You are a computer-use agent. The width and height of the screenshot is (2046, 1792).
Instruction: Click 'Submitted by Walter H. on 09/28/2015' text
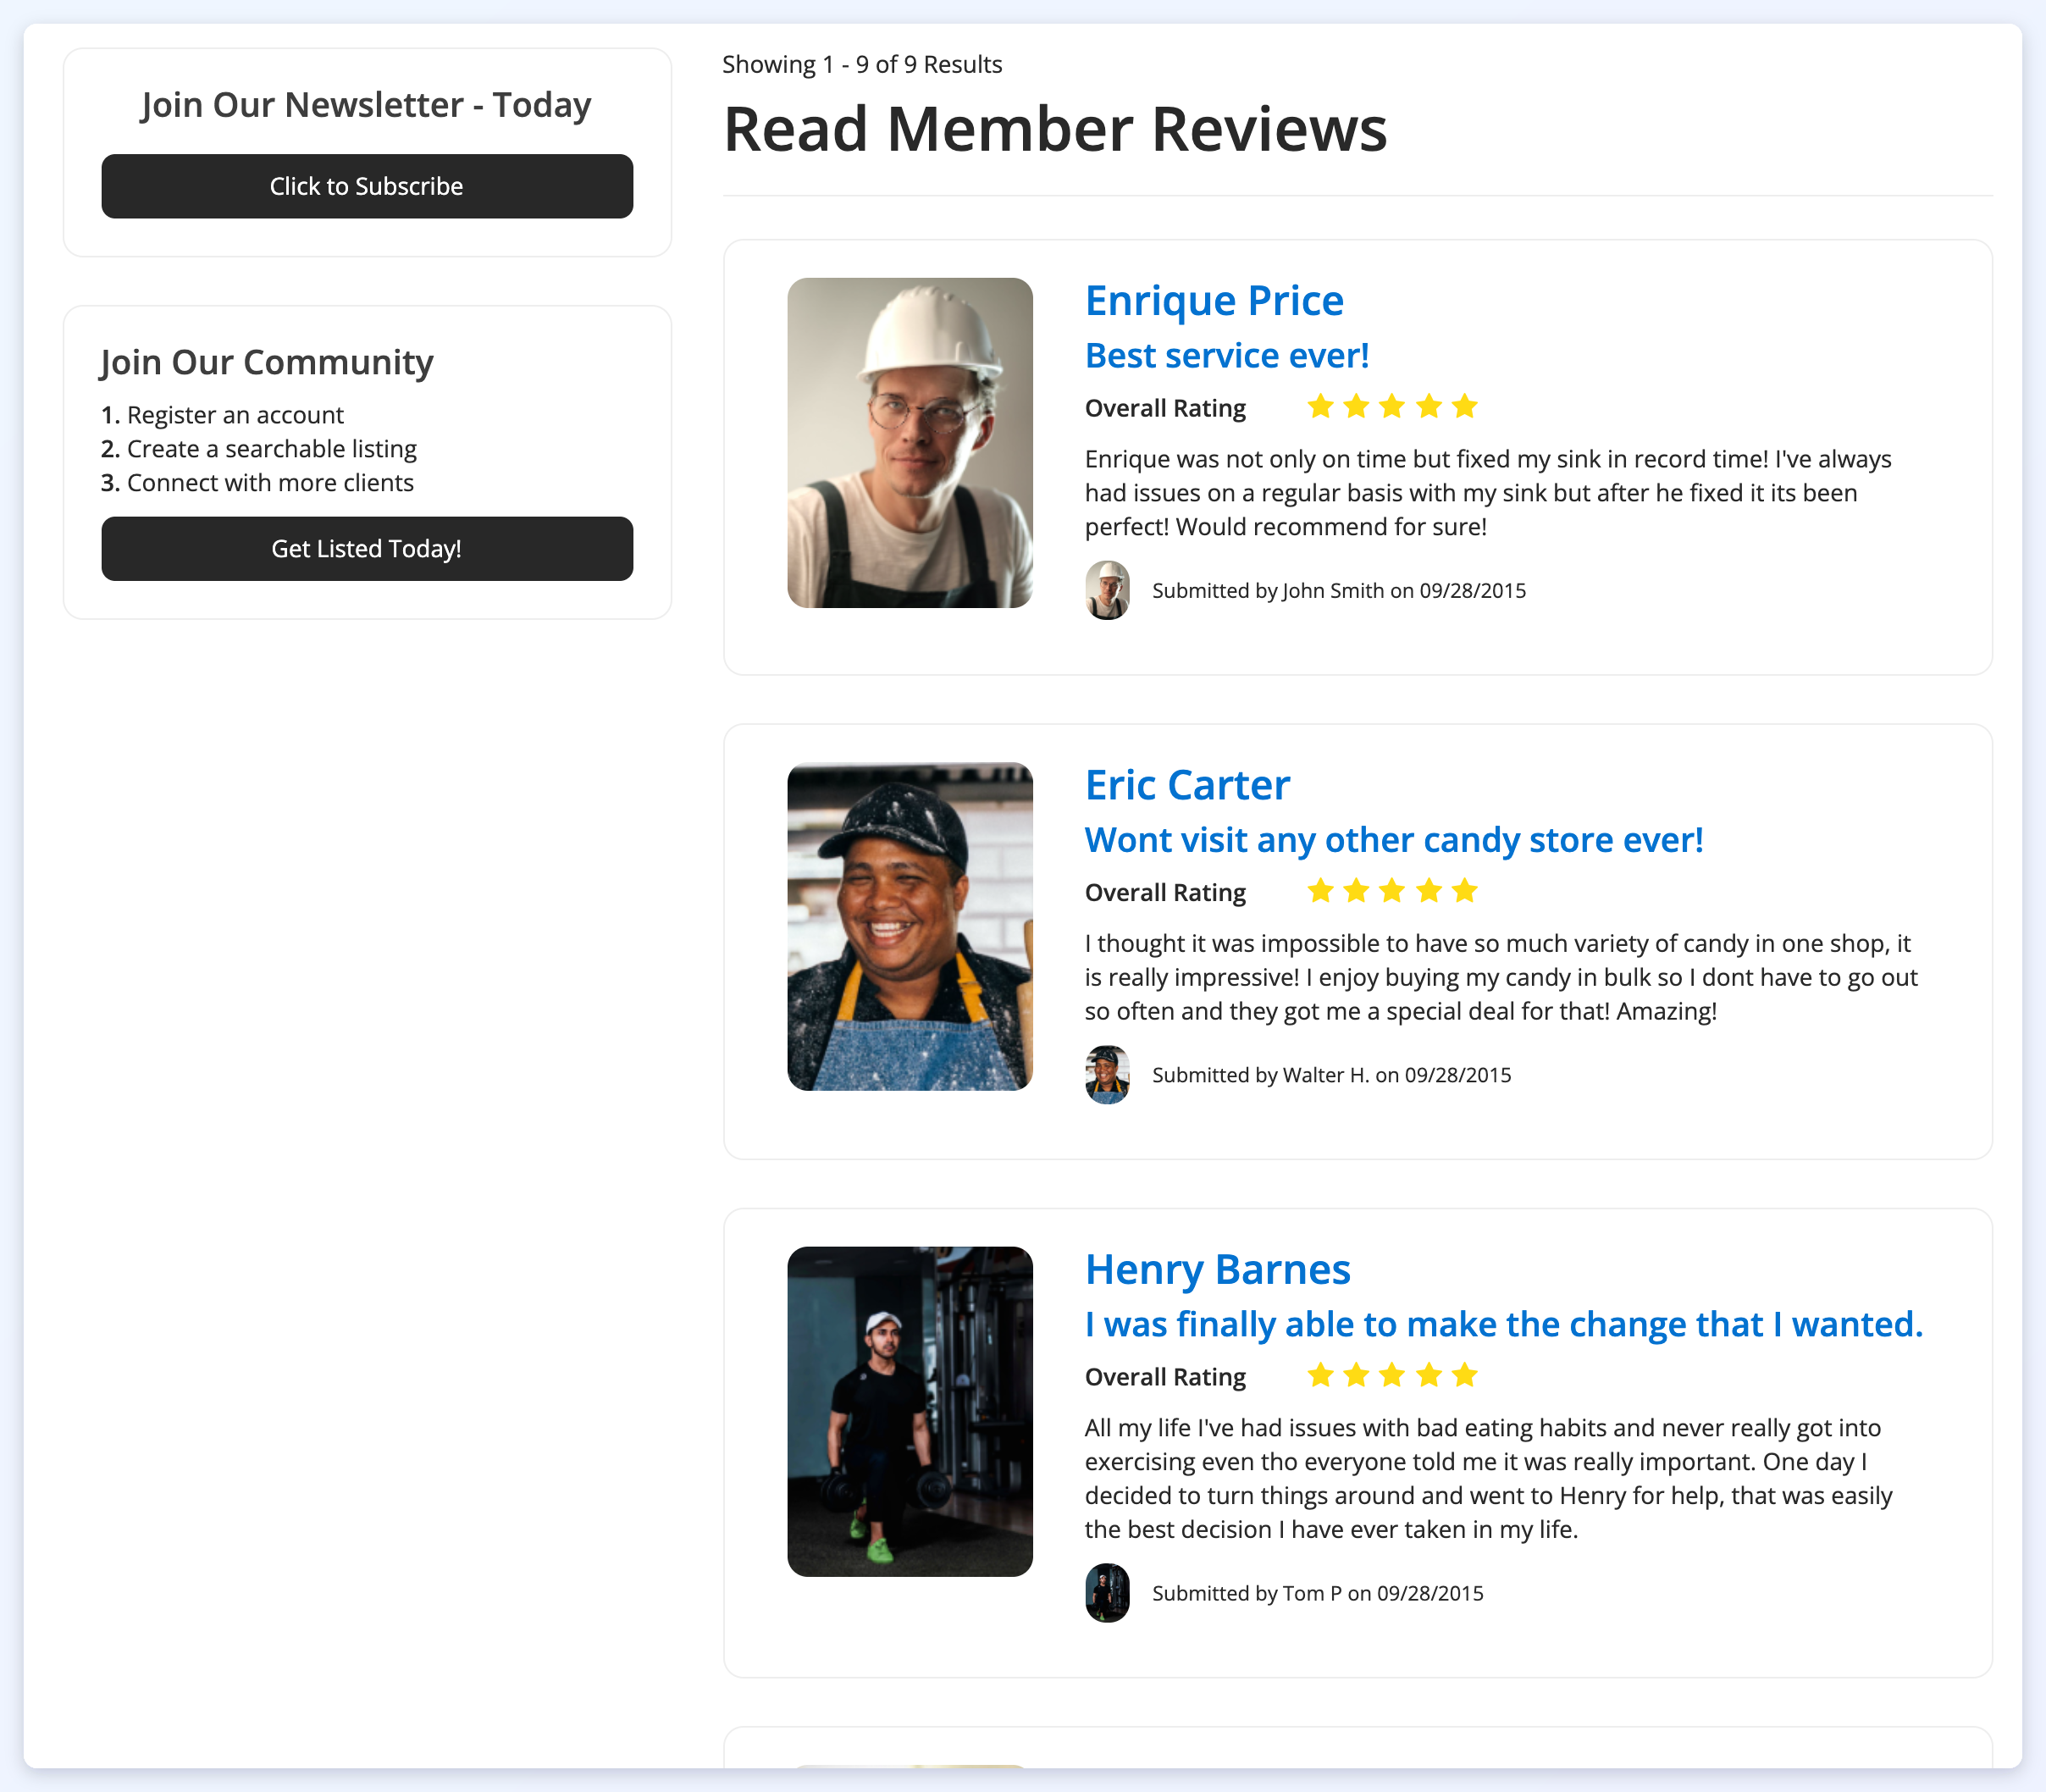pos(1331,1075)
